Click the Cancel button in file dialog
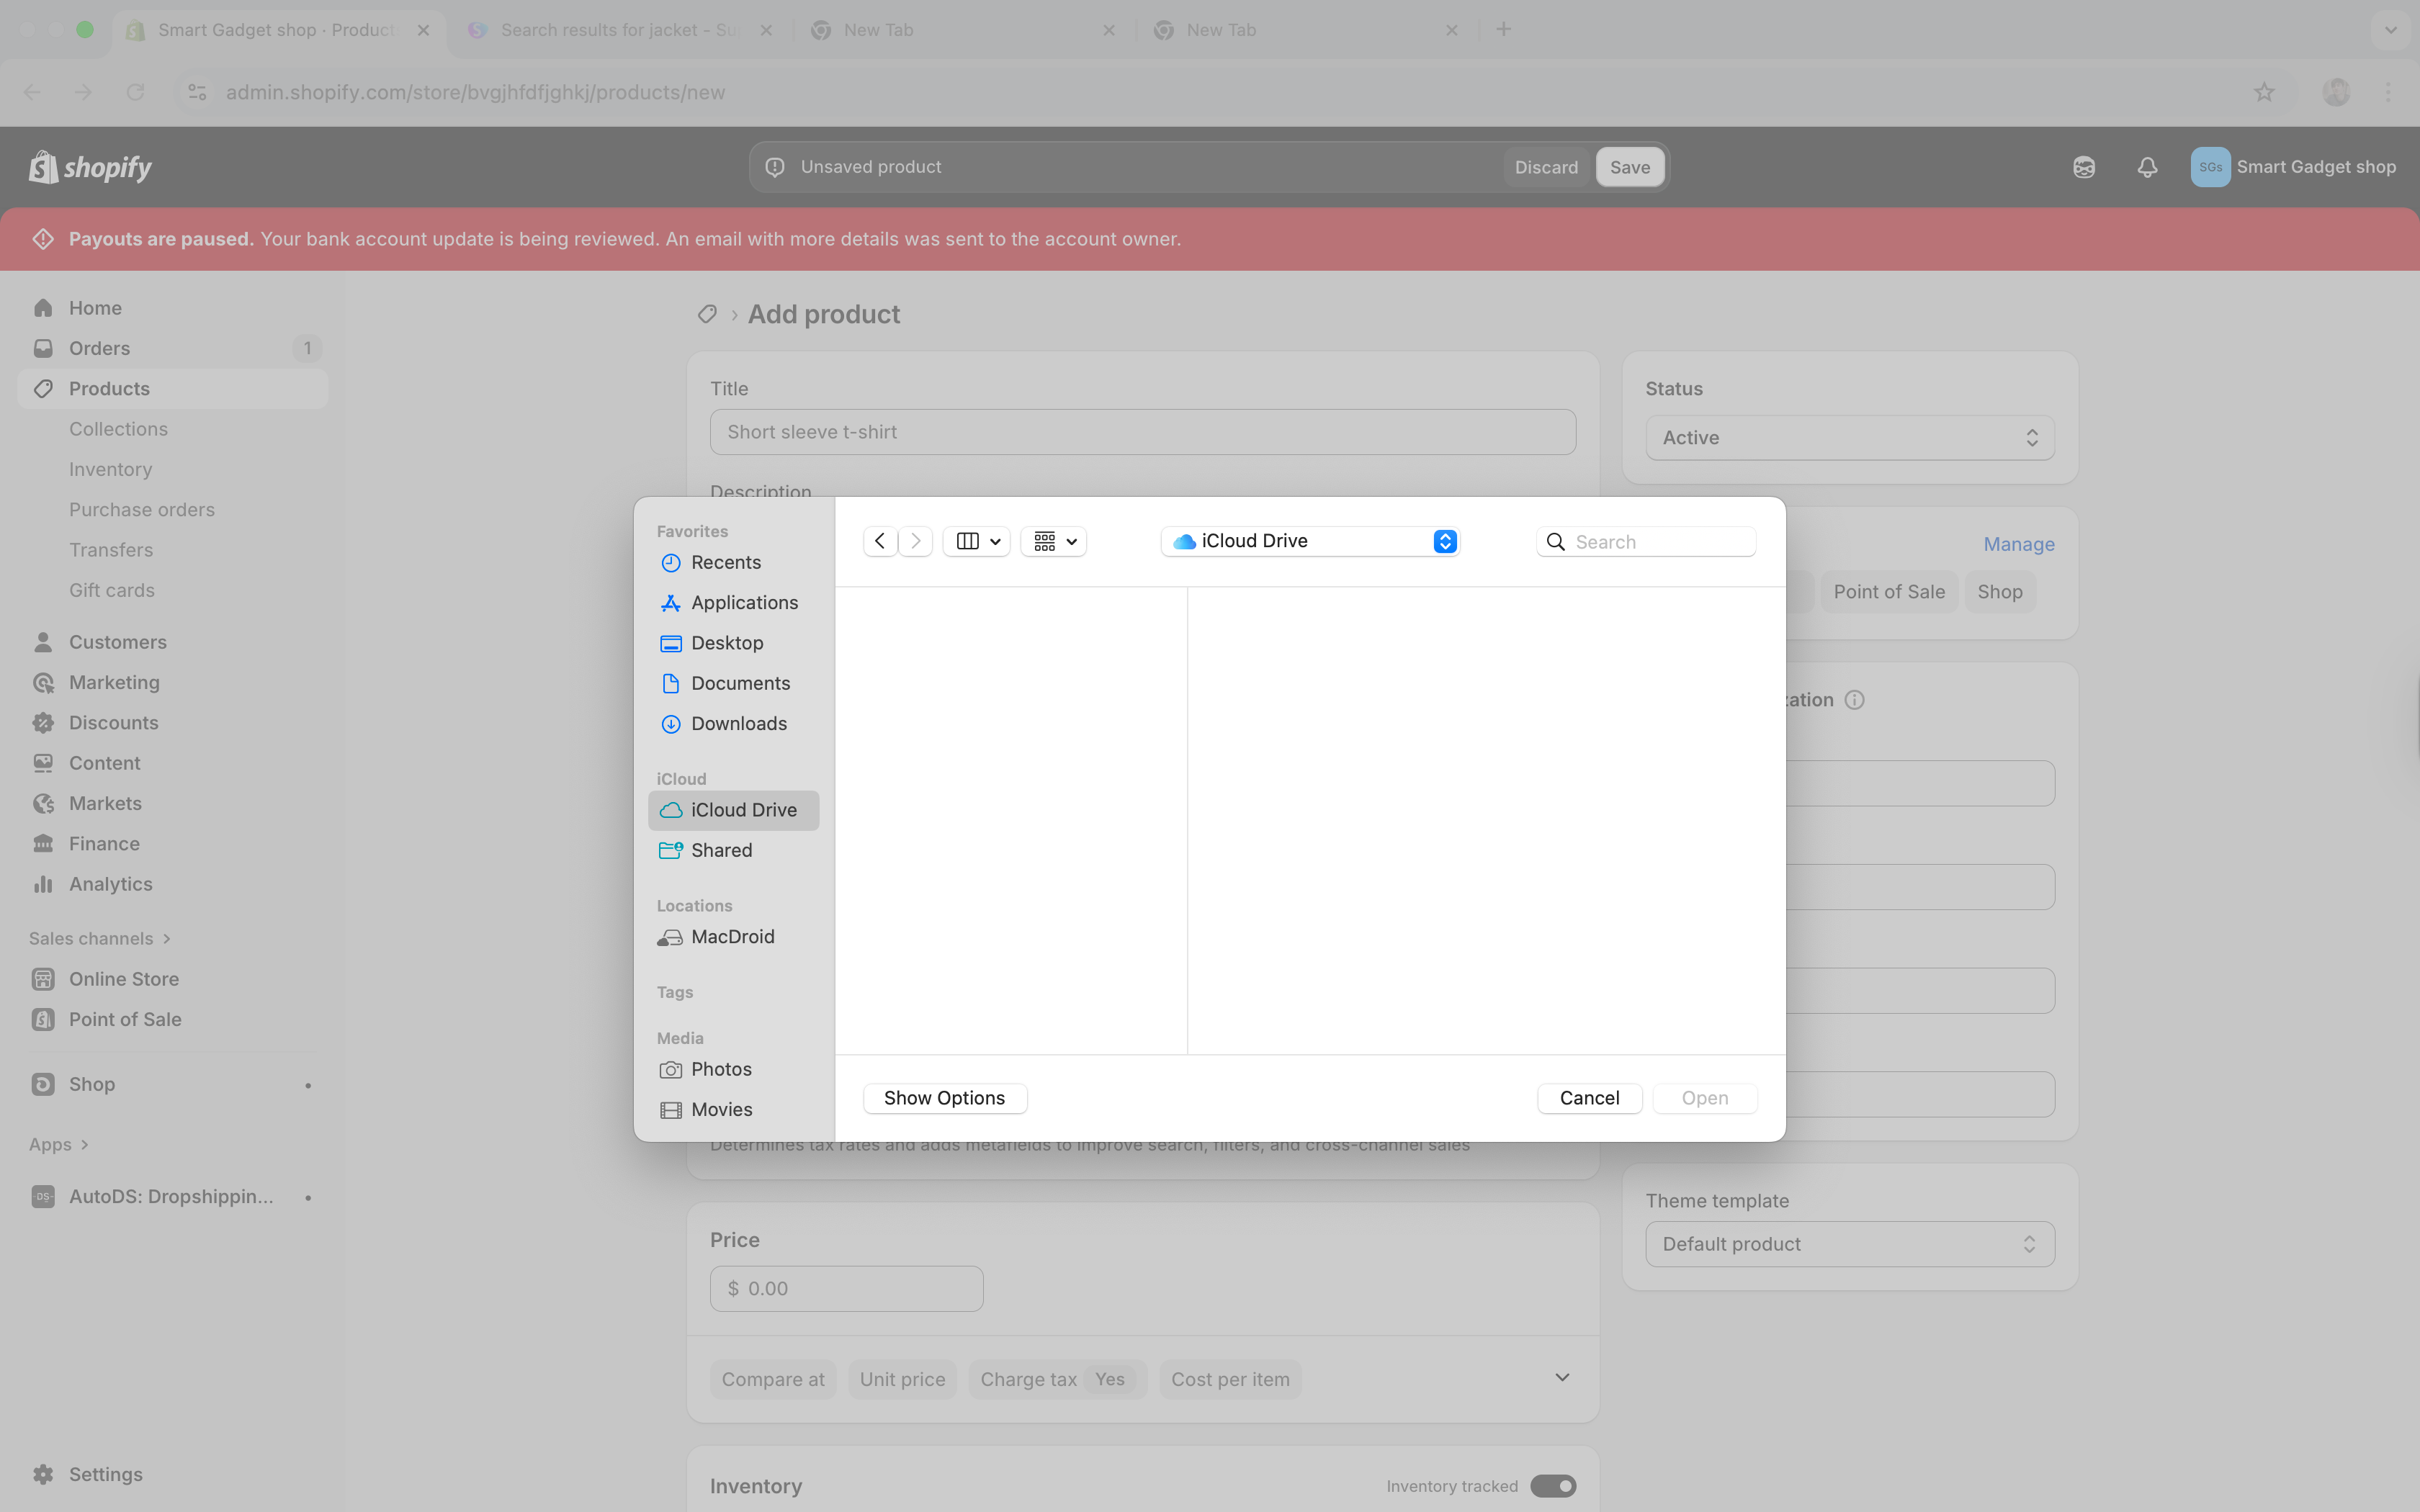This screenshot has height=1512, width=2420. coord(1589,1098)
